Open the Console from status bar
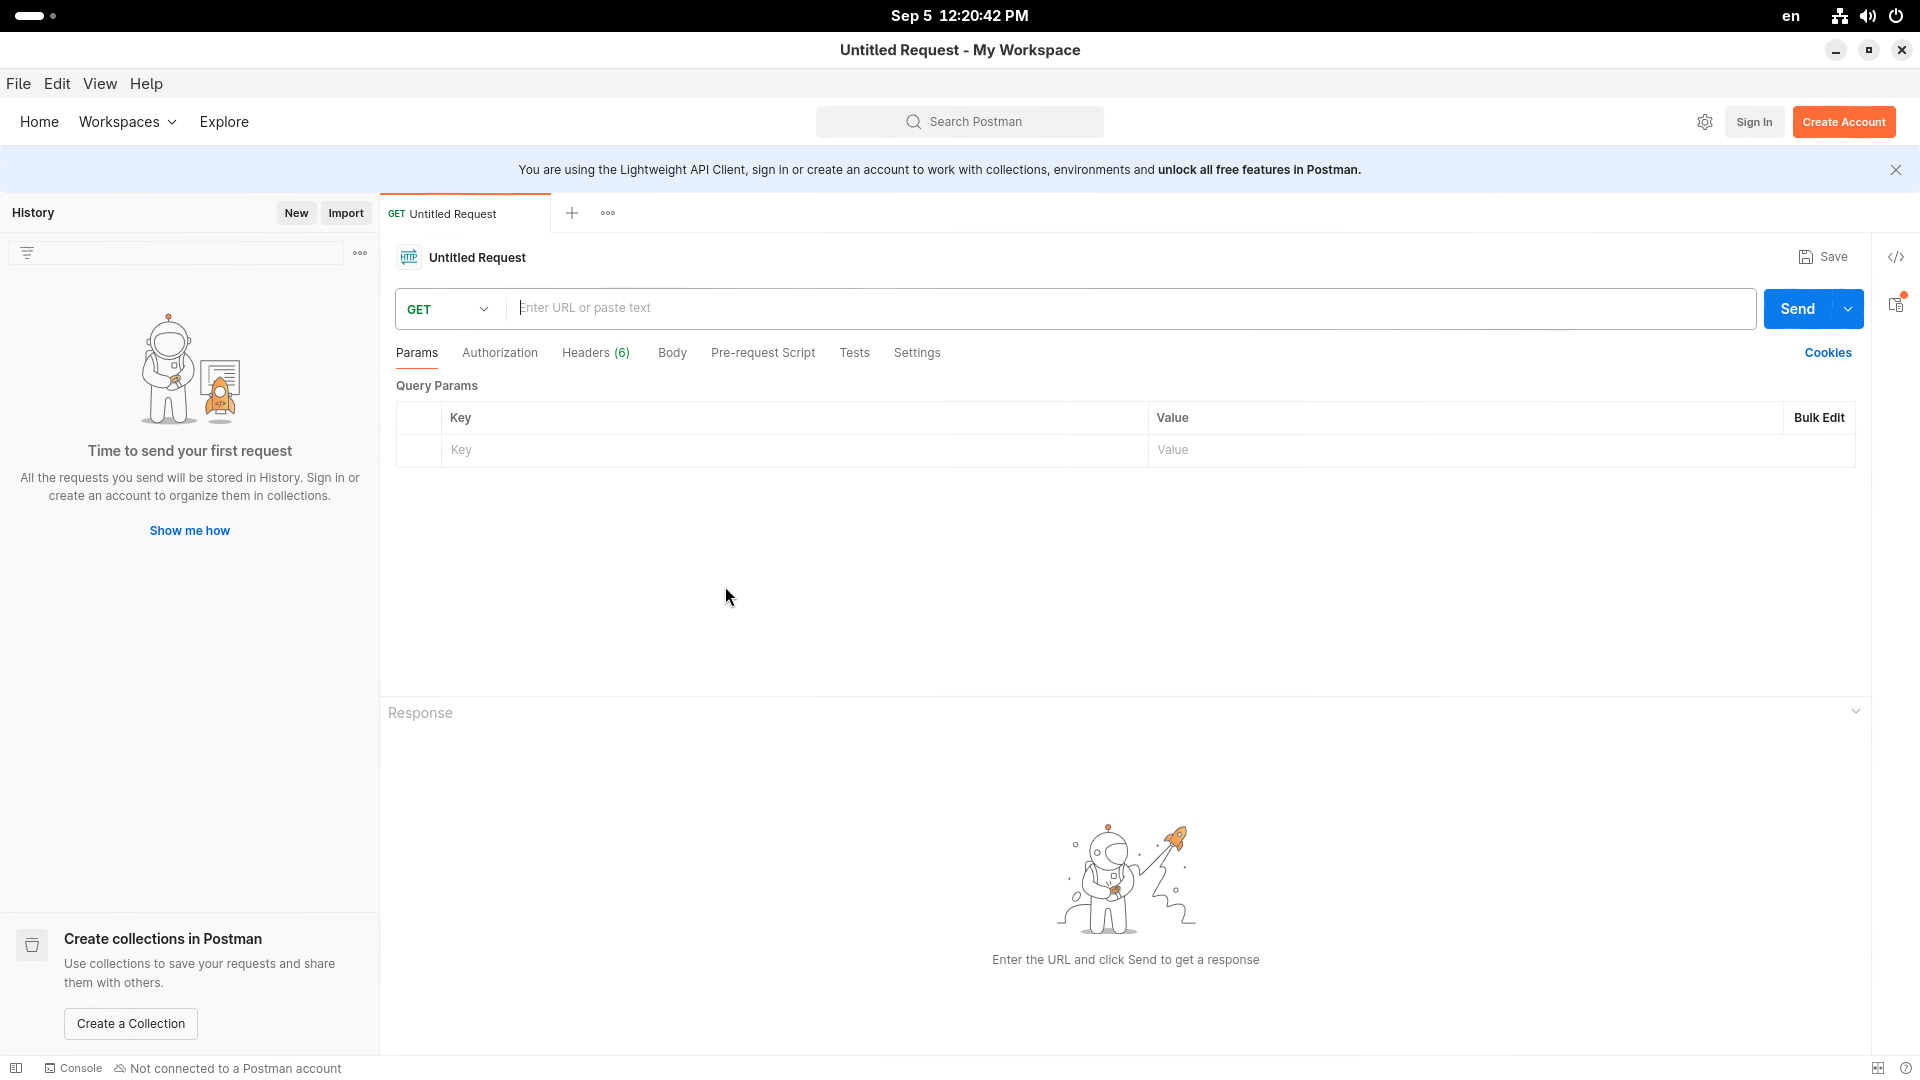 [73, 1068]
